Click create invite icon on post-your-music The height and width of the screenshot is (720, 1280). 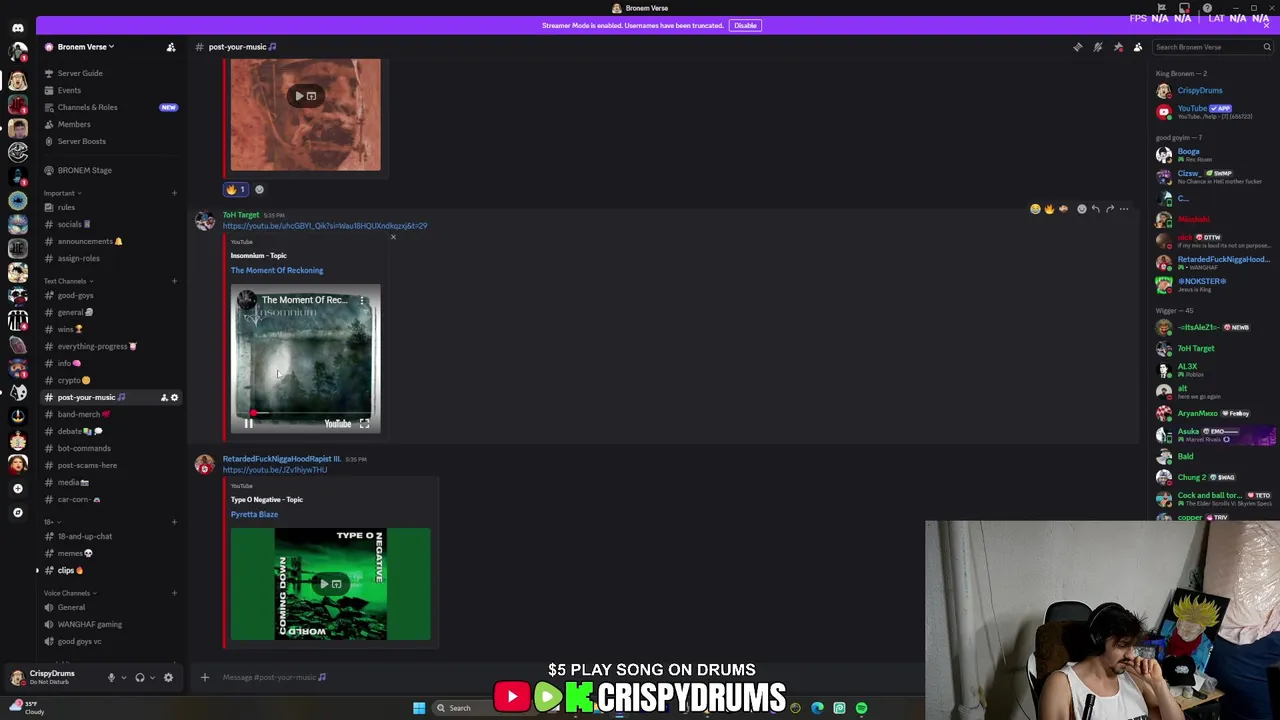pos(164,398)
